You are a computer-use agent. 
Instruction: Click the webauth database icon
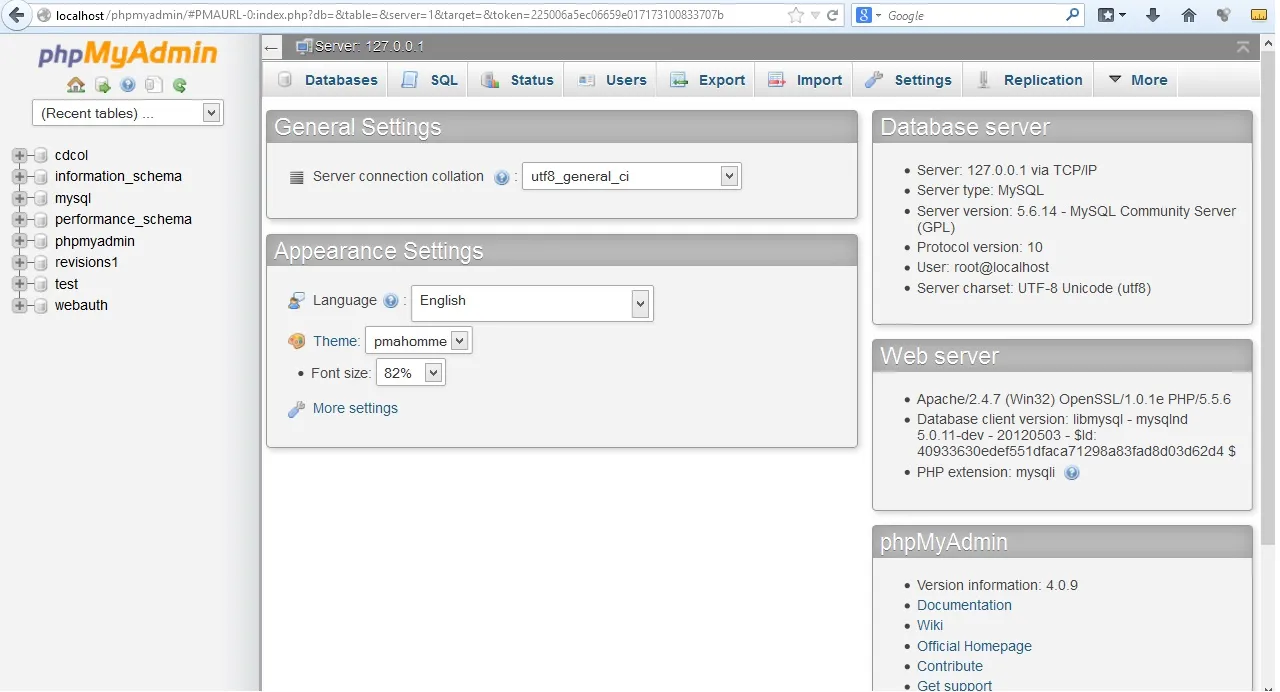tap(41, 306)
